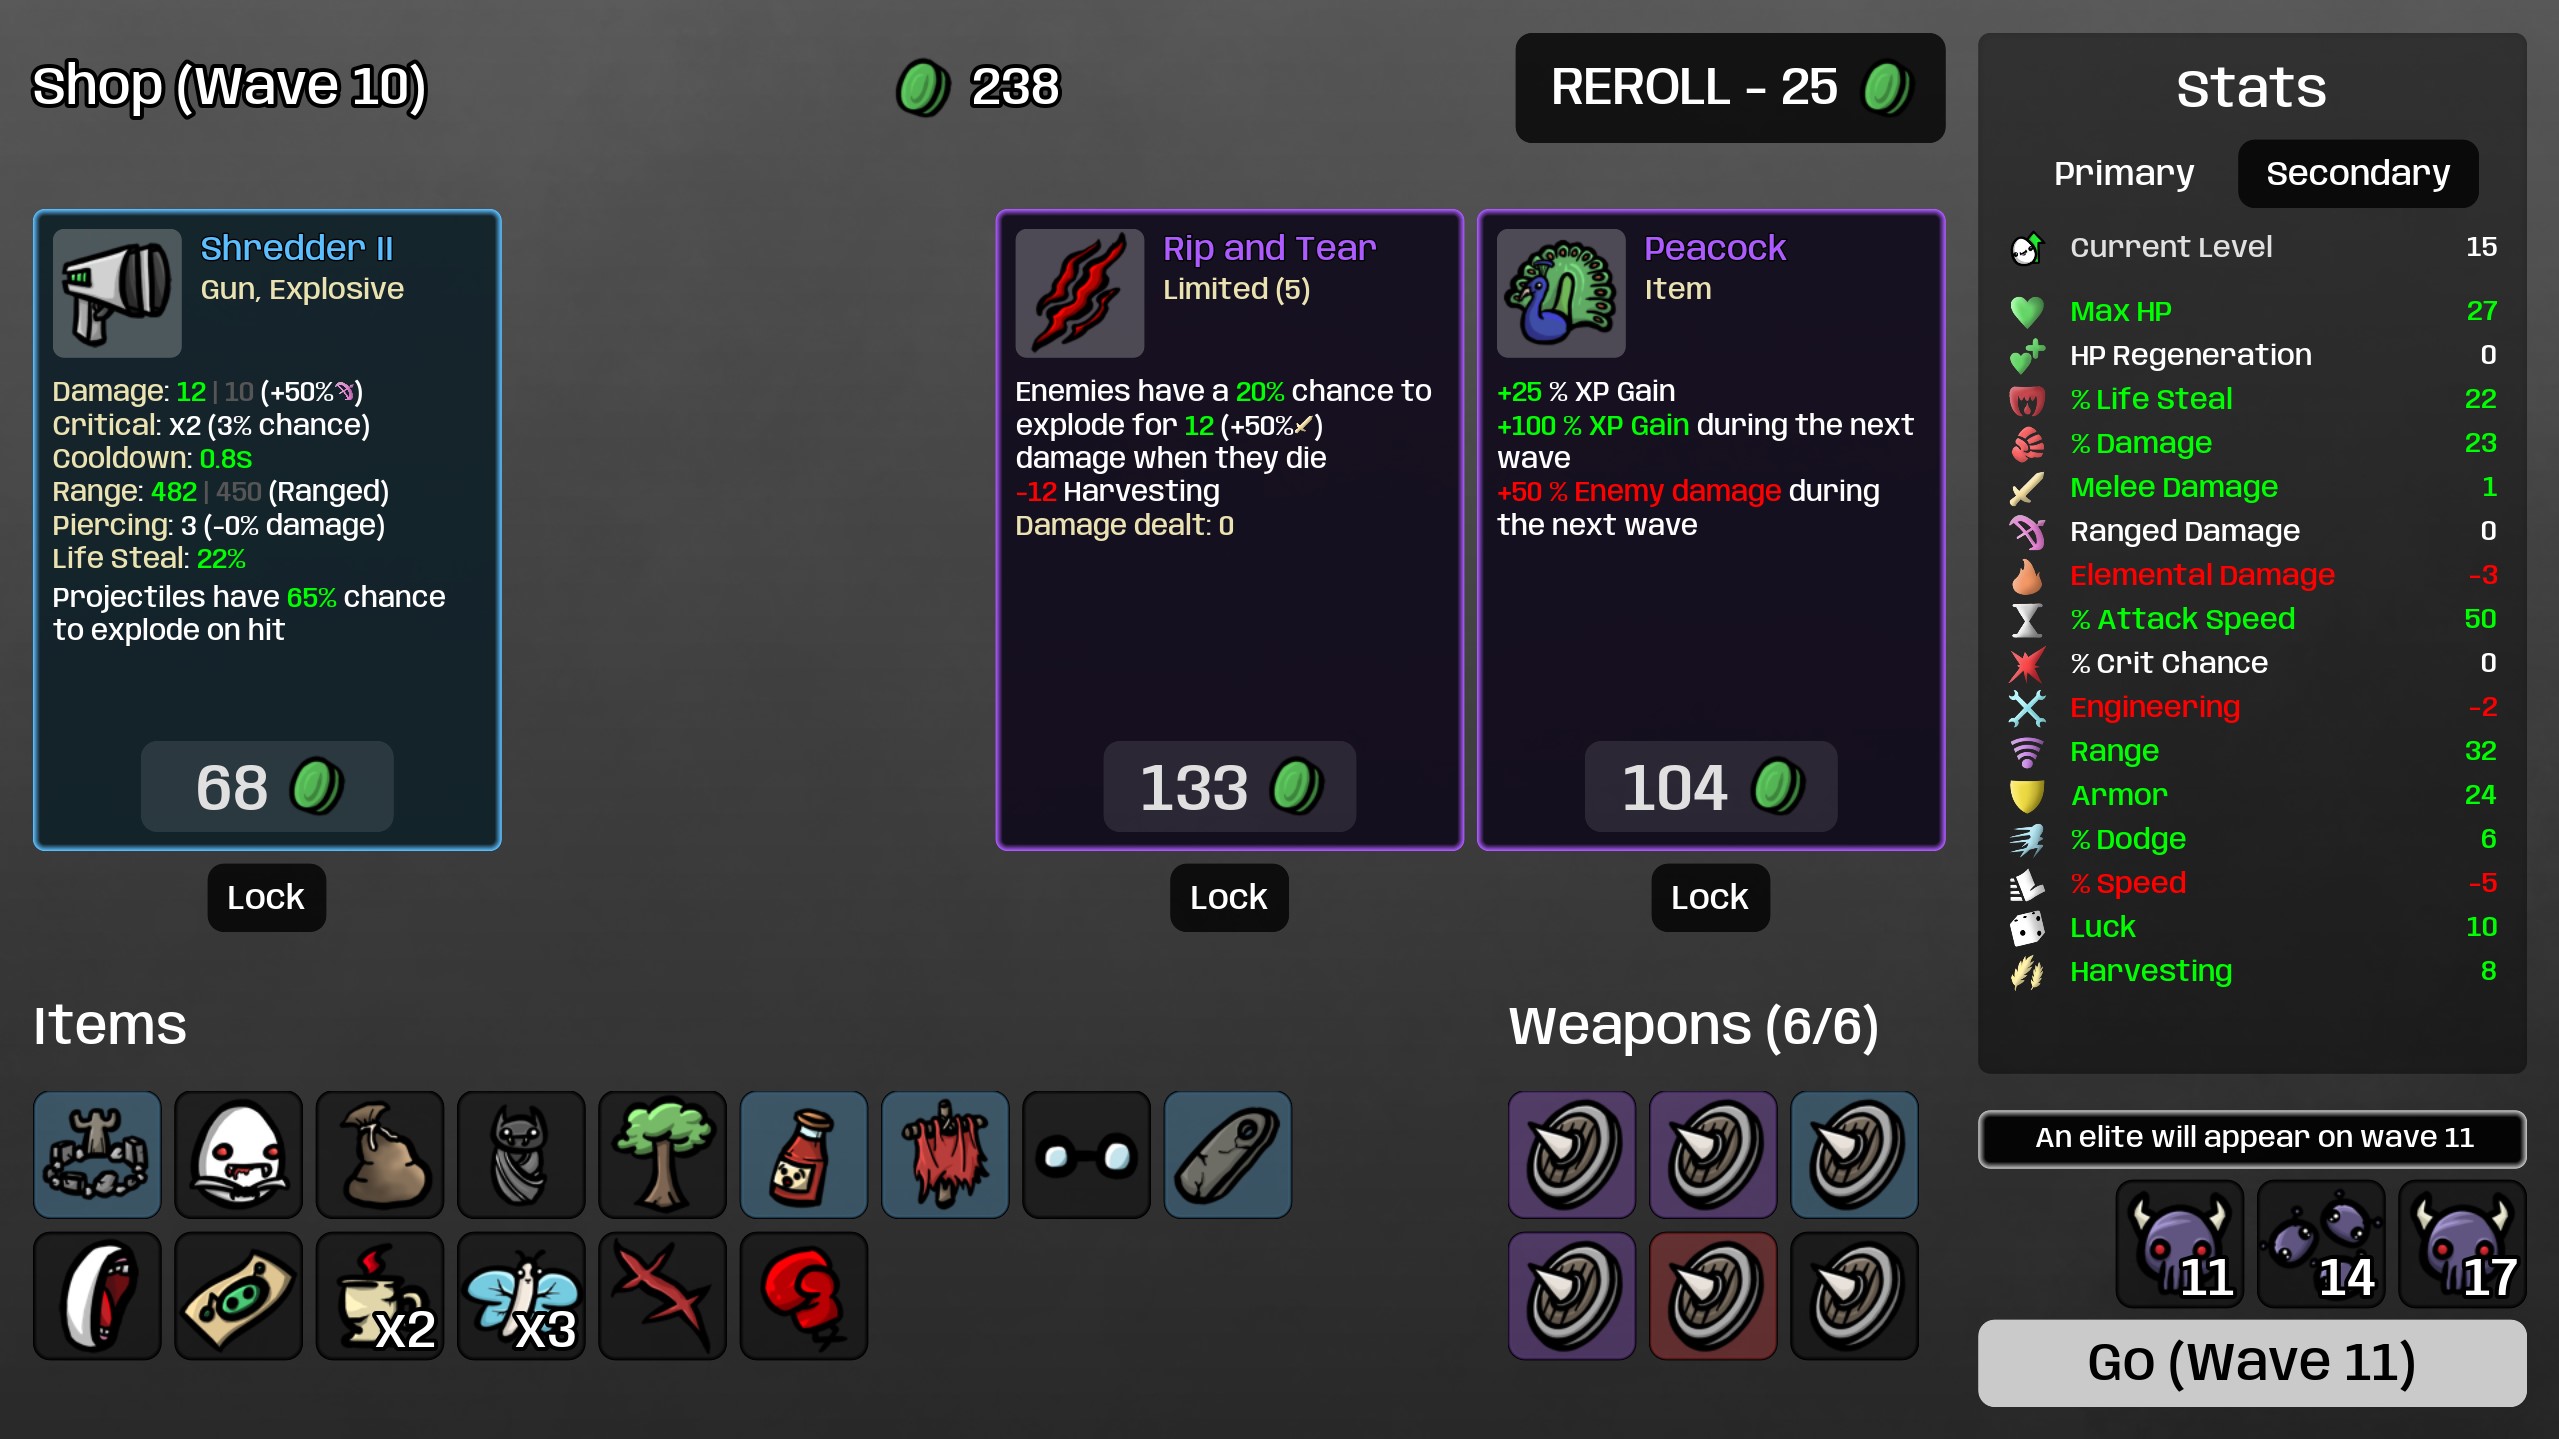Buy Rip and Tear for 133

(x=1229, y=786)
